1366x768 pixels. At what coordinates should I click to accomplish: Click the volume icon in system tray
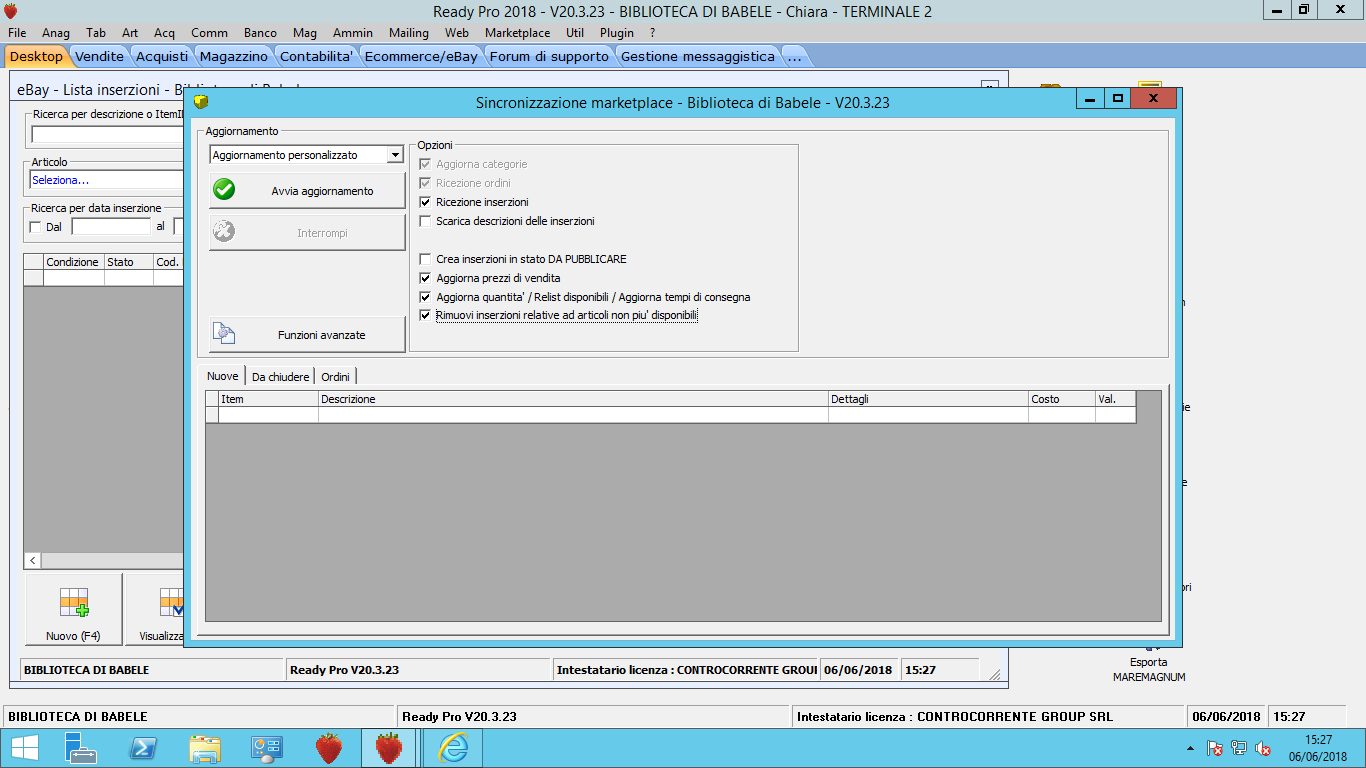tap(1263, 748)
